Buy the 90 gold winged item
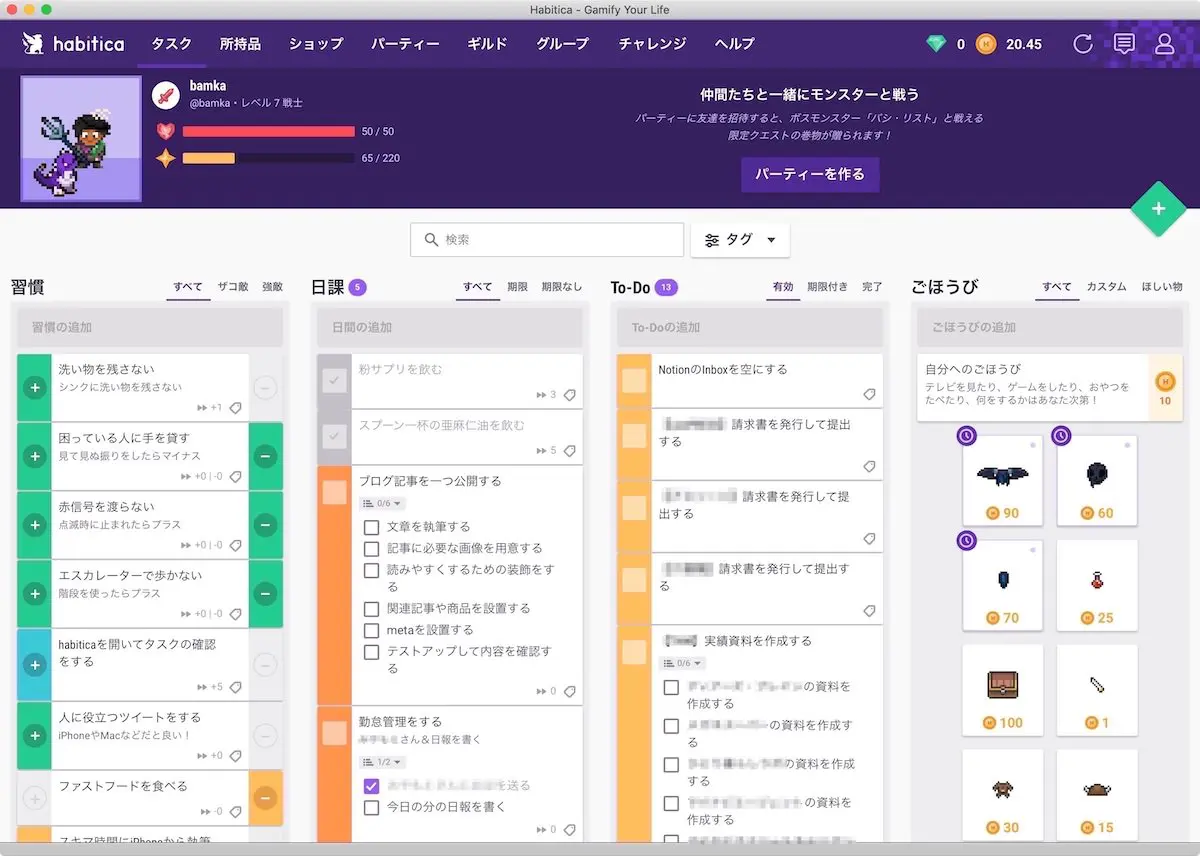 pyautogui.click(x=1003, y=480)
